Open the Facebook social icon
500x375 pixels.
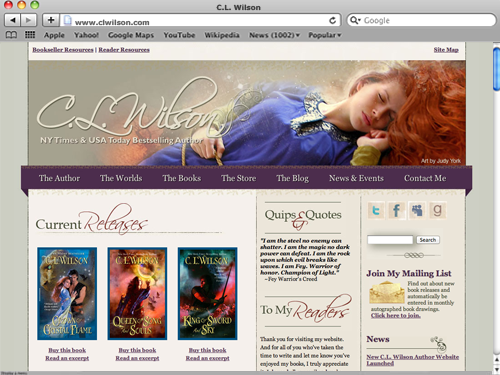tap(396, 210)
